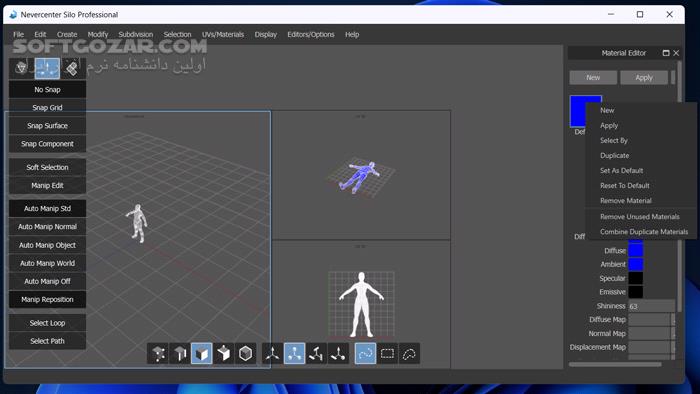Open the Editors/Options menu
Screen dimensions: 700x394
[311, 34]
